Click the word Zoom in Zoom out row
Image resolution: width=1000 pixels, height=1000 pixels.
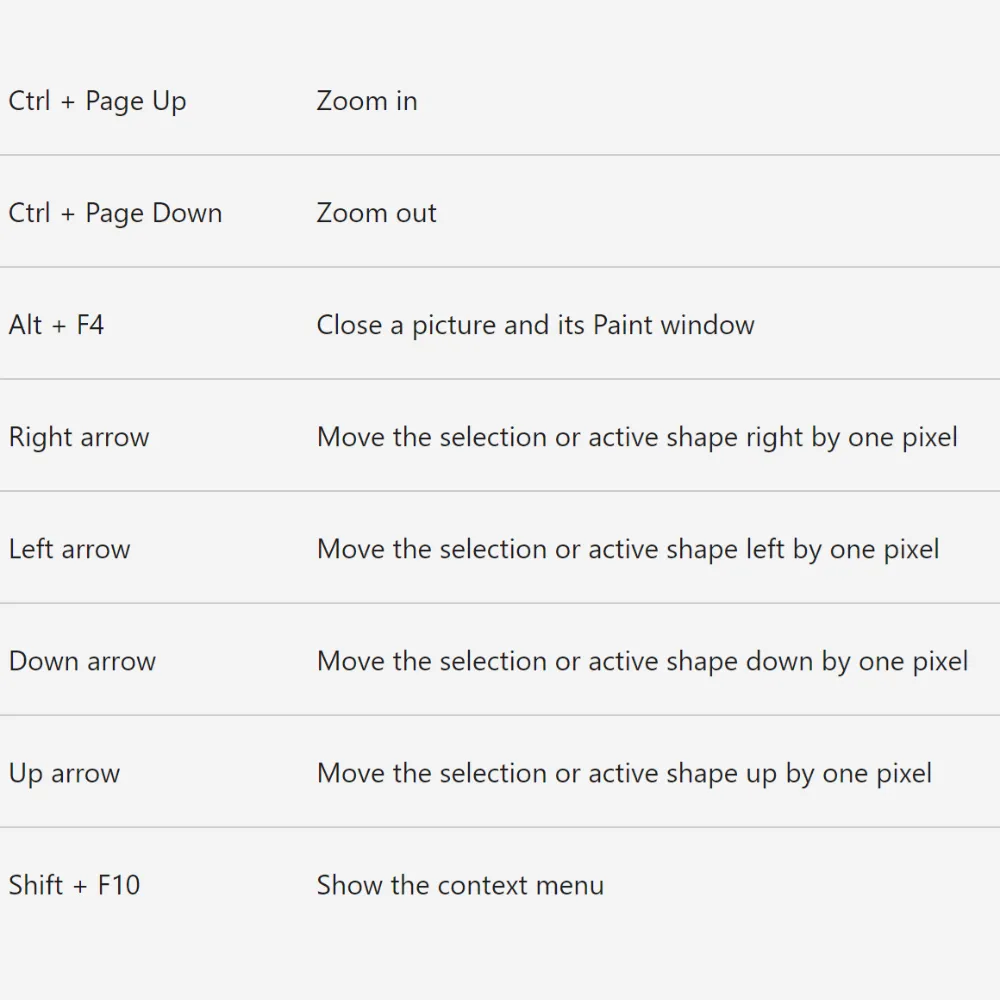tap(352, 213)
